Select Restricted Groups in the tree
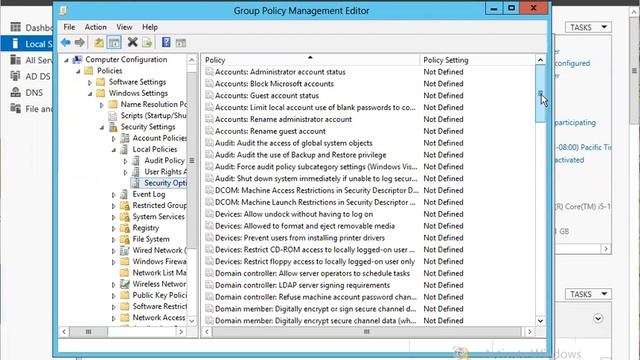 pos(160,205)
